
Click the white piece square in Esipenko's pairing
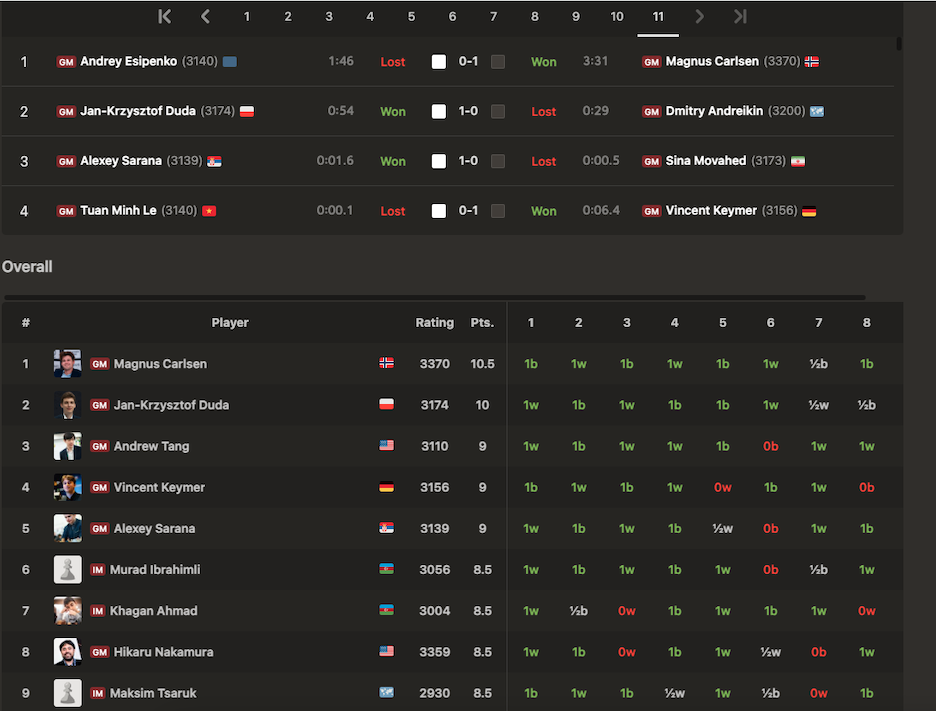coord(438,62)
